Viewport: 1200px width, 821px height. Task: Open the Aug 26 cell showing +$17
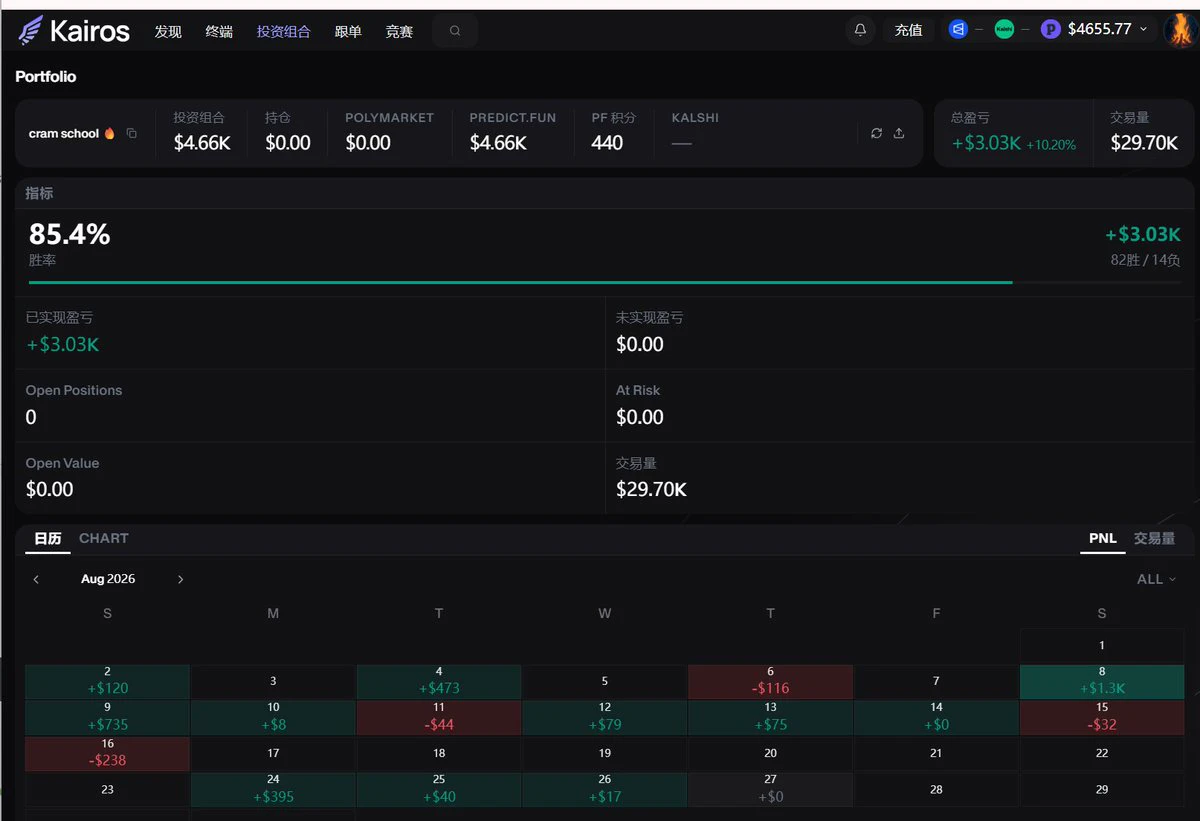click(x=605, y=789)
